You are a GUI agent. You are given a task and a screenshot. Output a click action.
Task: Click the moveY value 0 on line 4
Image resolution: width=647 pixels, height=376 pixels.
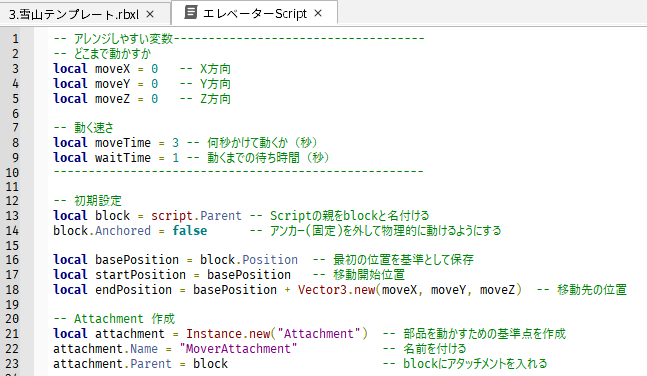click(x=154, y=84)
